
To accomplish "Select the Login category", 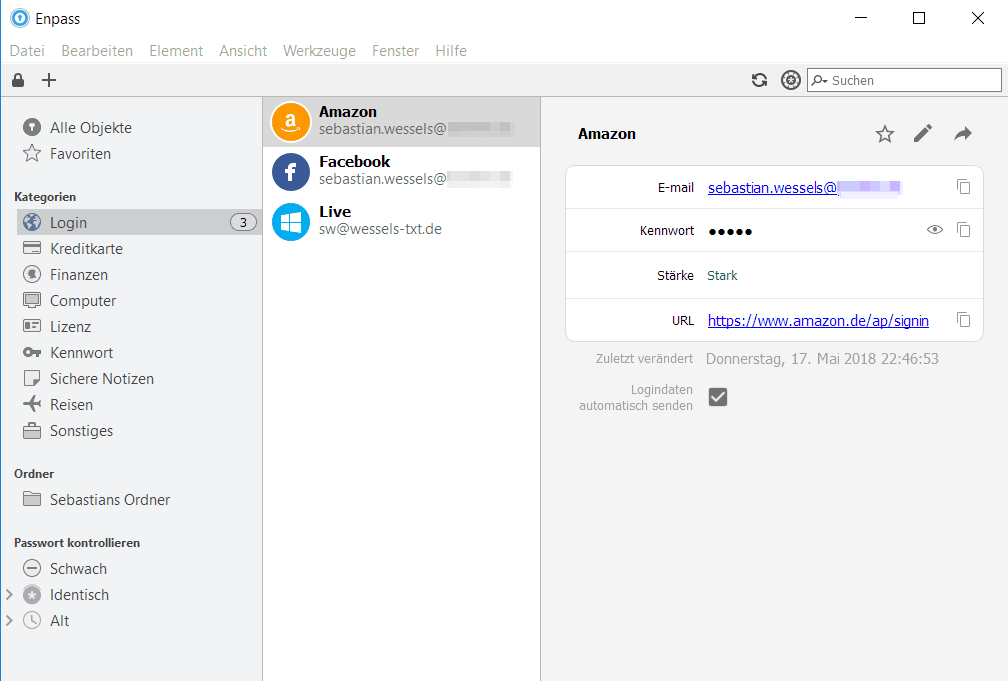I will click(x=139, y=222).
